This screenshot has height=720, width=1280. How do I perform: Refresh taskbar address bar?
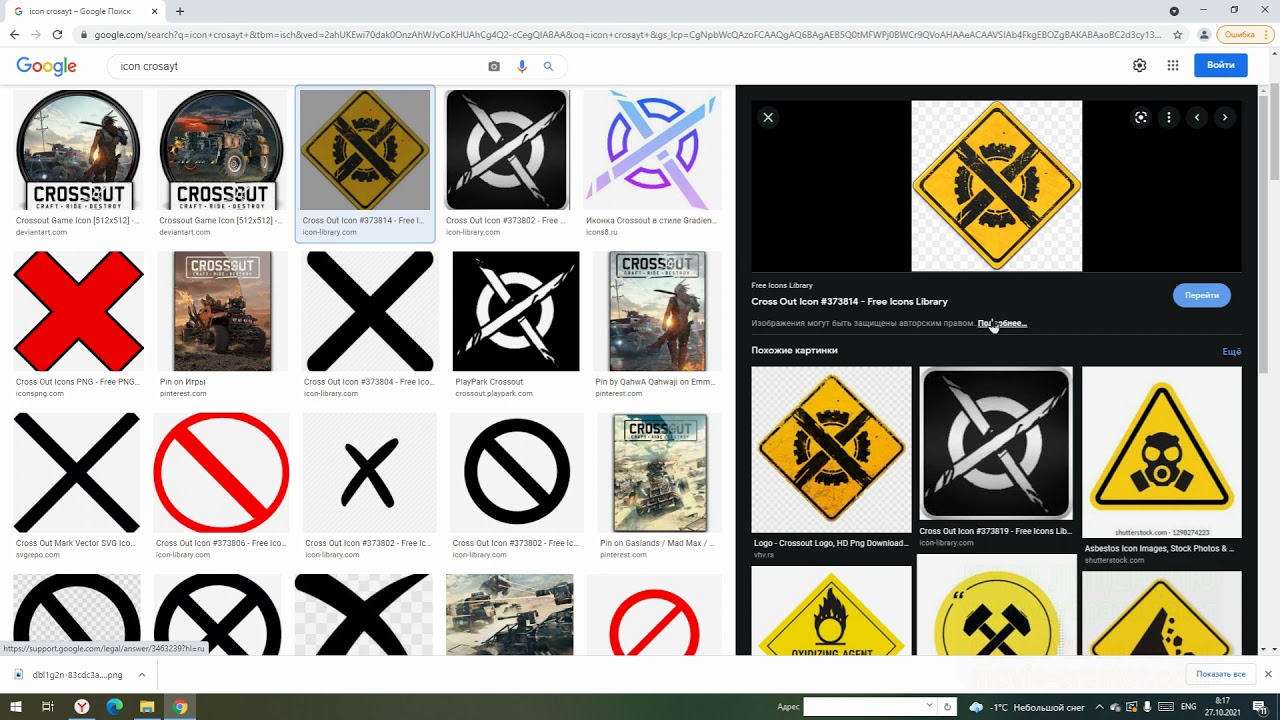pyautogui.click(x=948, y=707)
